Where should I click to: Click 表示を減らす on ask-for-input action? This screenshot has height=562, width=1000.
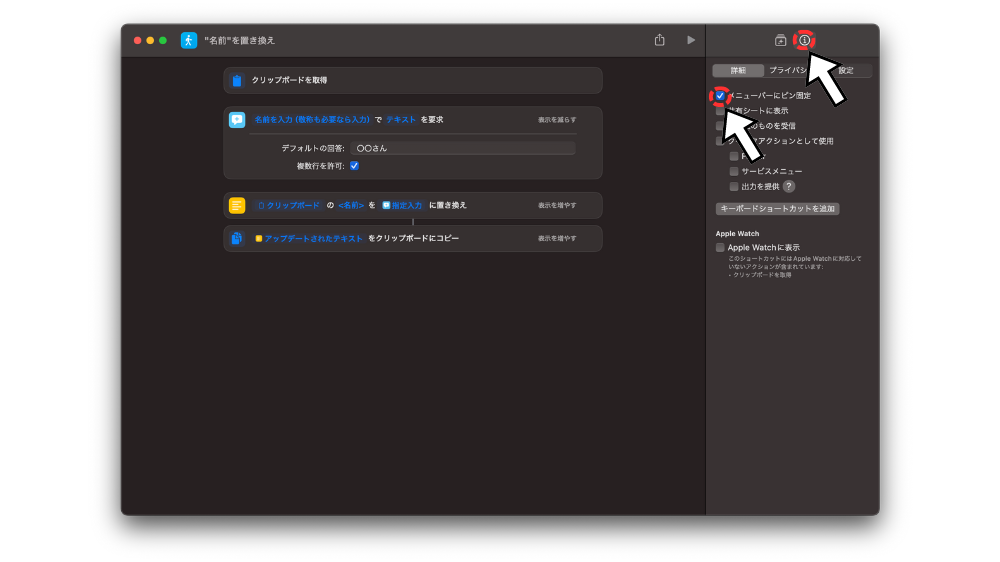(557, 120)
